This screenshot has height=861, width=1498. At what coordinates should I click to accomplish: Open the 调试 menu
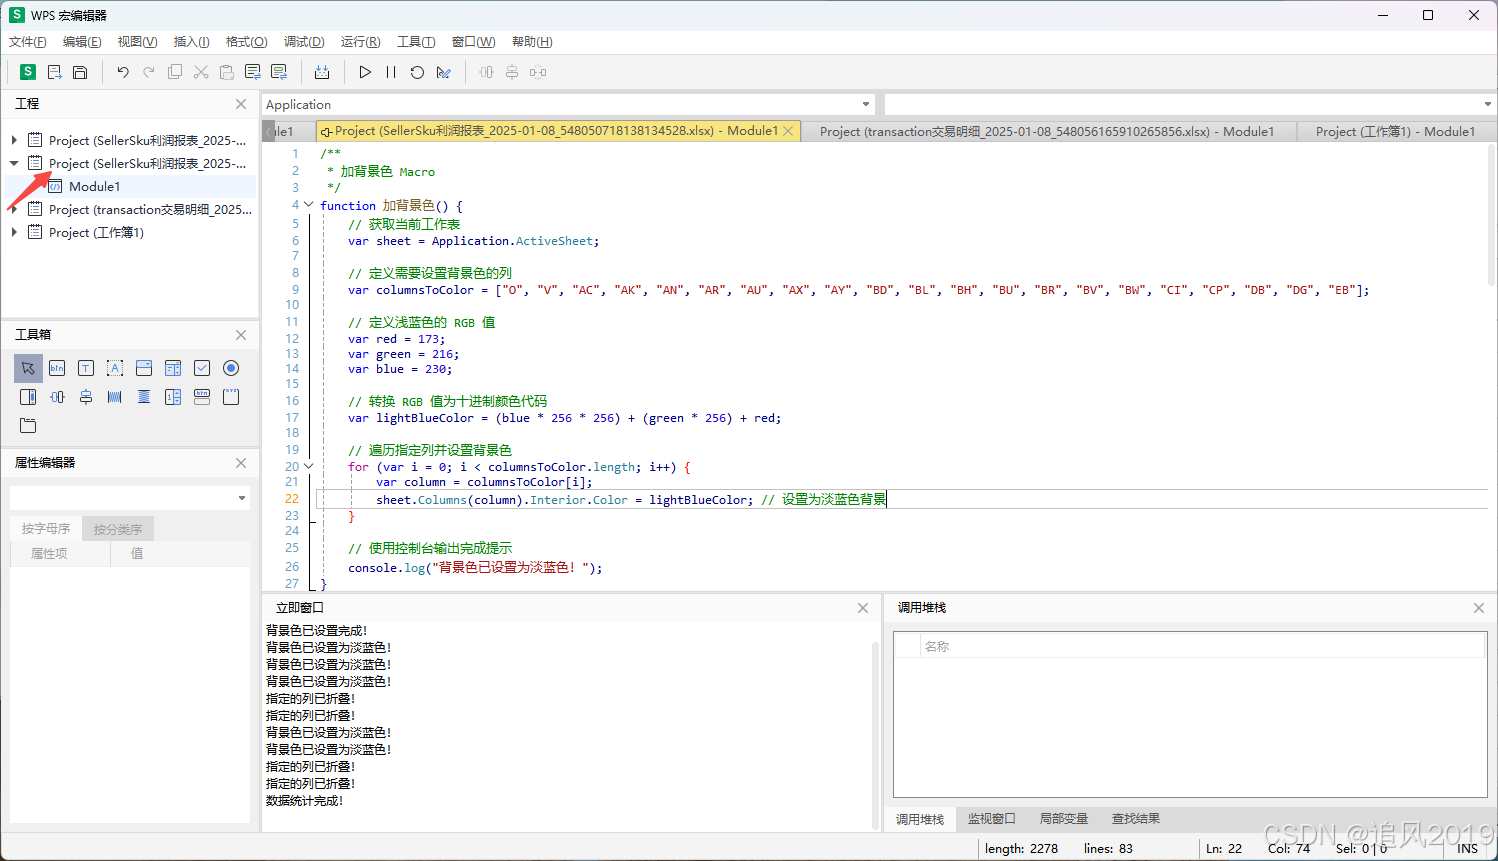[x=304, y=42]
